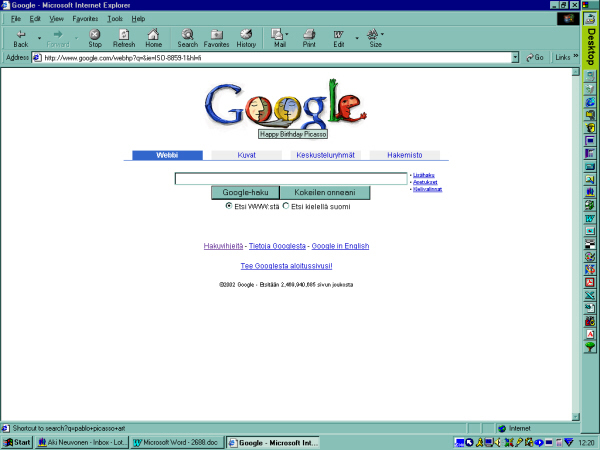Click the IE throbber logo
600x450 pixels.
click(x=568, y=19)
